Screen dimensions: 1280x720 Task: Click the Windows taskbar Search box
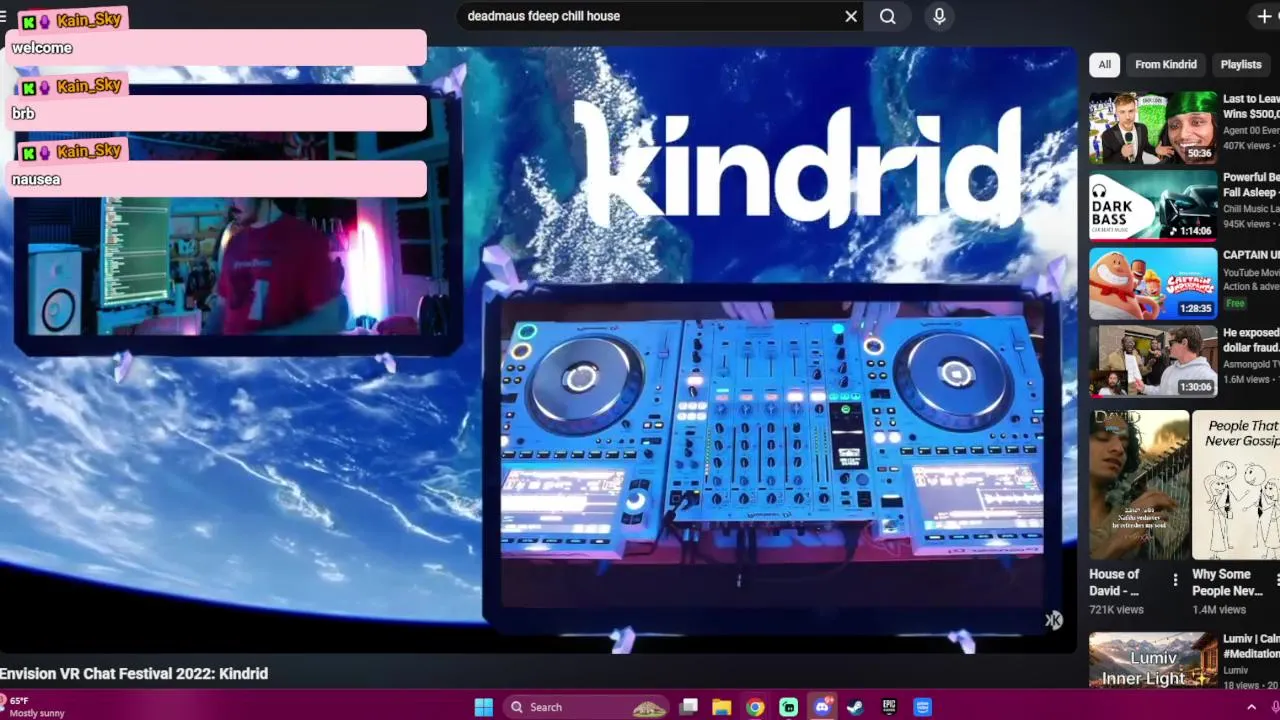tap(584, 707)
